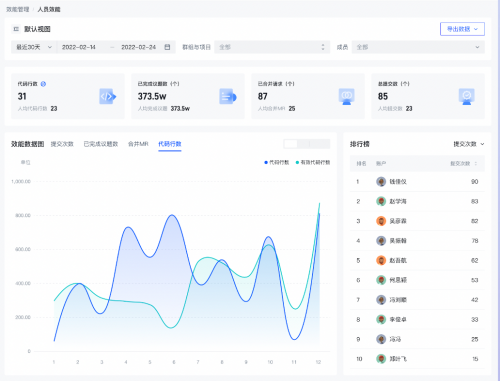Click the sort icon in the 提交次数 column header
500x381 pixels.
point(476,163)
